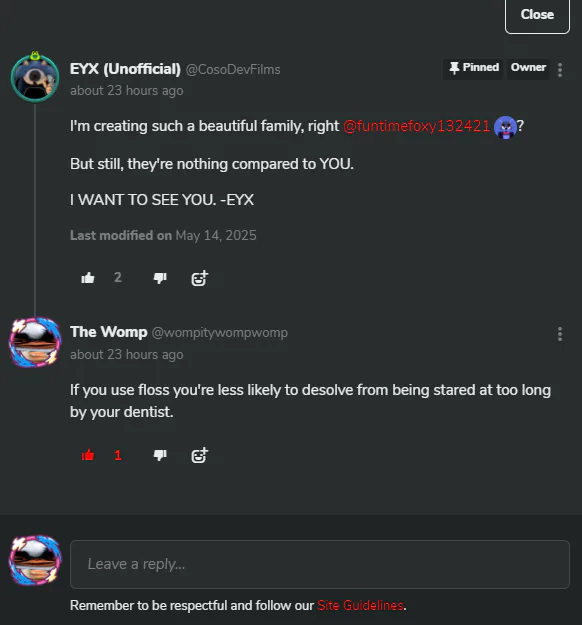Open the @CosoDevFilms username
The image size is (582, 625).
point(233,69)
